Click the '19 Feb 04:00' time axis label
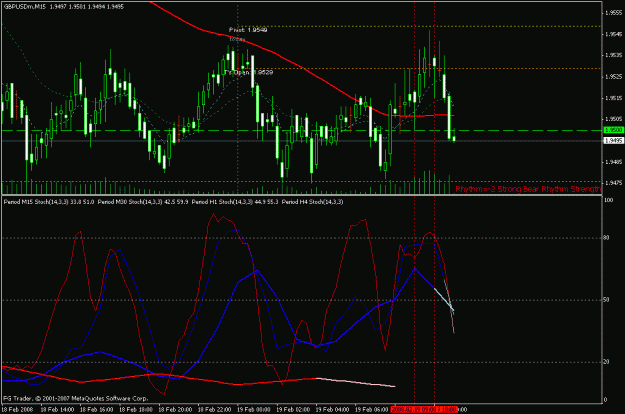 (333, 409)
